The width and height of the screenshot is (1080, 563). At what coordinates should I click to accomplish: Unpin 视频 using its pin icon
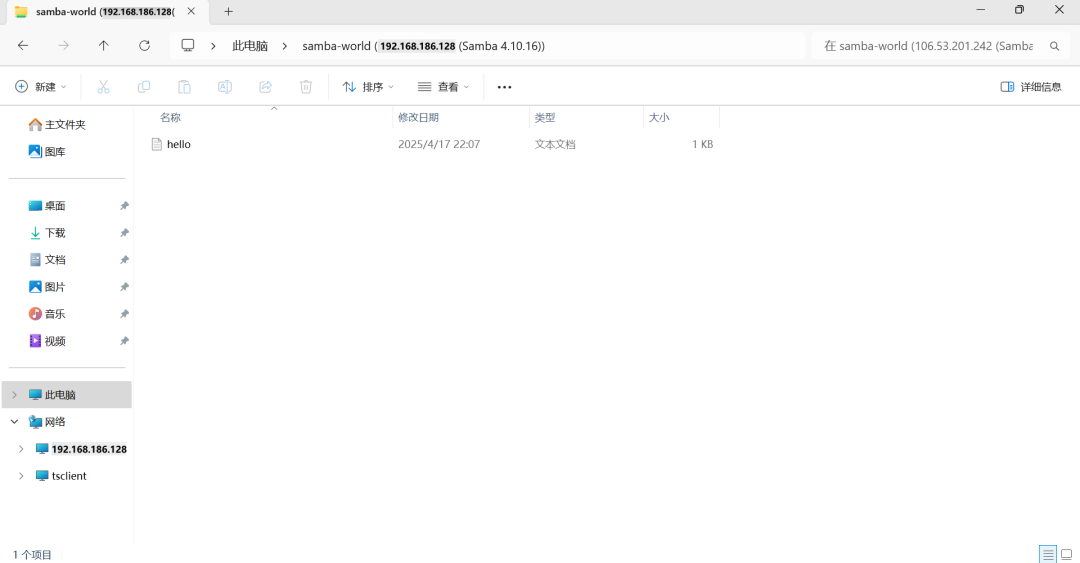pyautogui.click(x=124, y=340)
